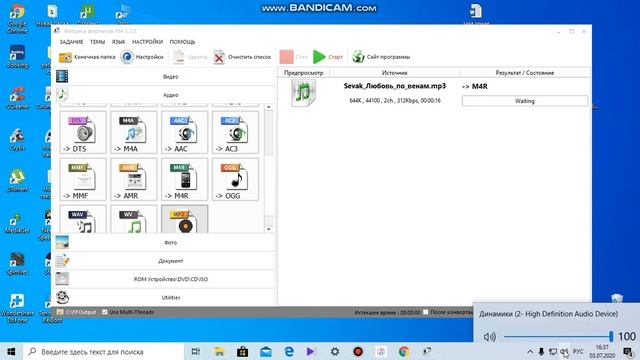Select the Google Chrome desktop shortcut
The image size is (640, 360).
point(17,19)
